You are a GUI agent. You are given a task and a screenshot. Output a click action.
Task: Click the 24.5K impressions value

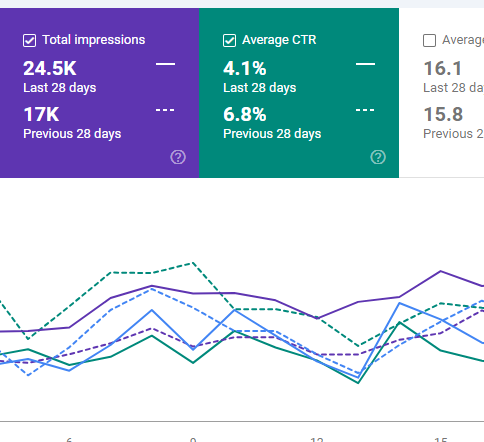tap(50, 68)
